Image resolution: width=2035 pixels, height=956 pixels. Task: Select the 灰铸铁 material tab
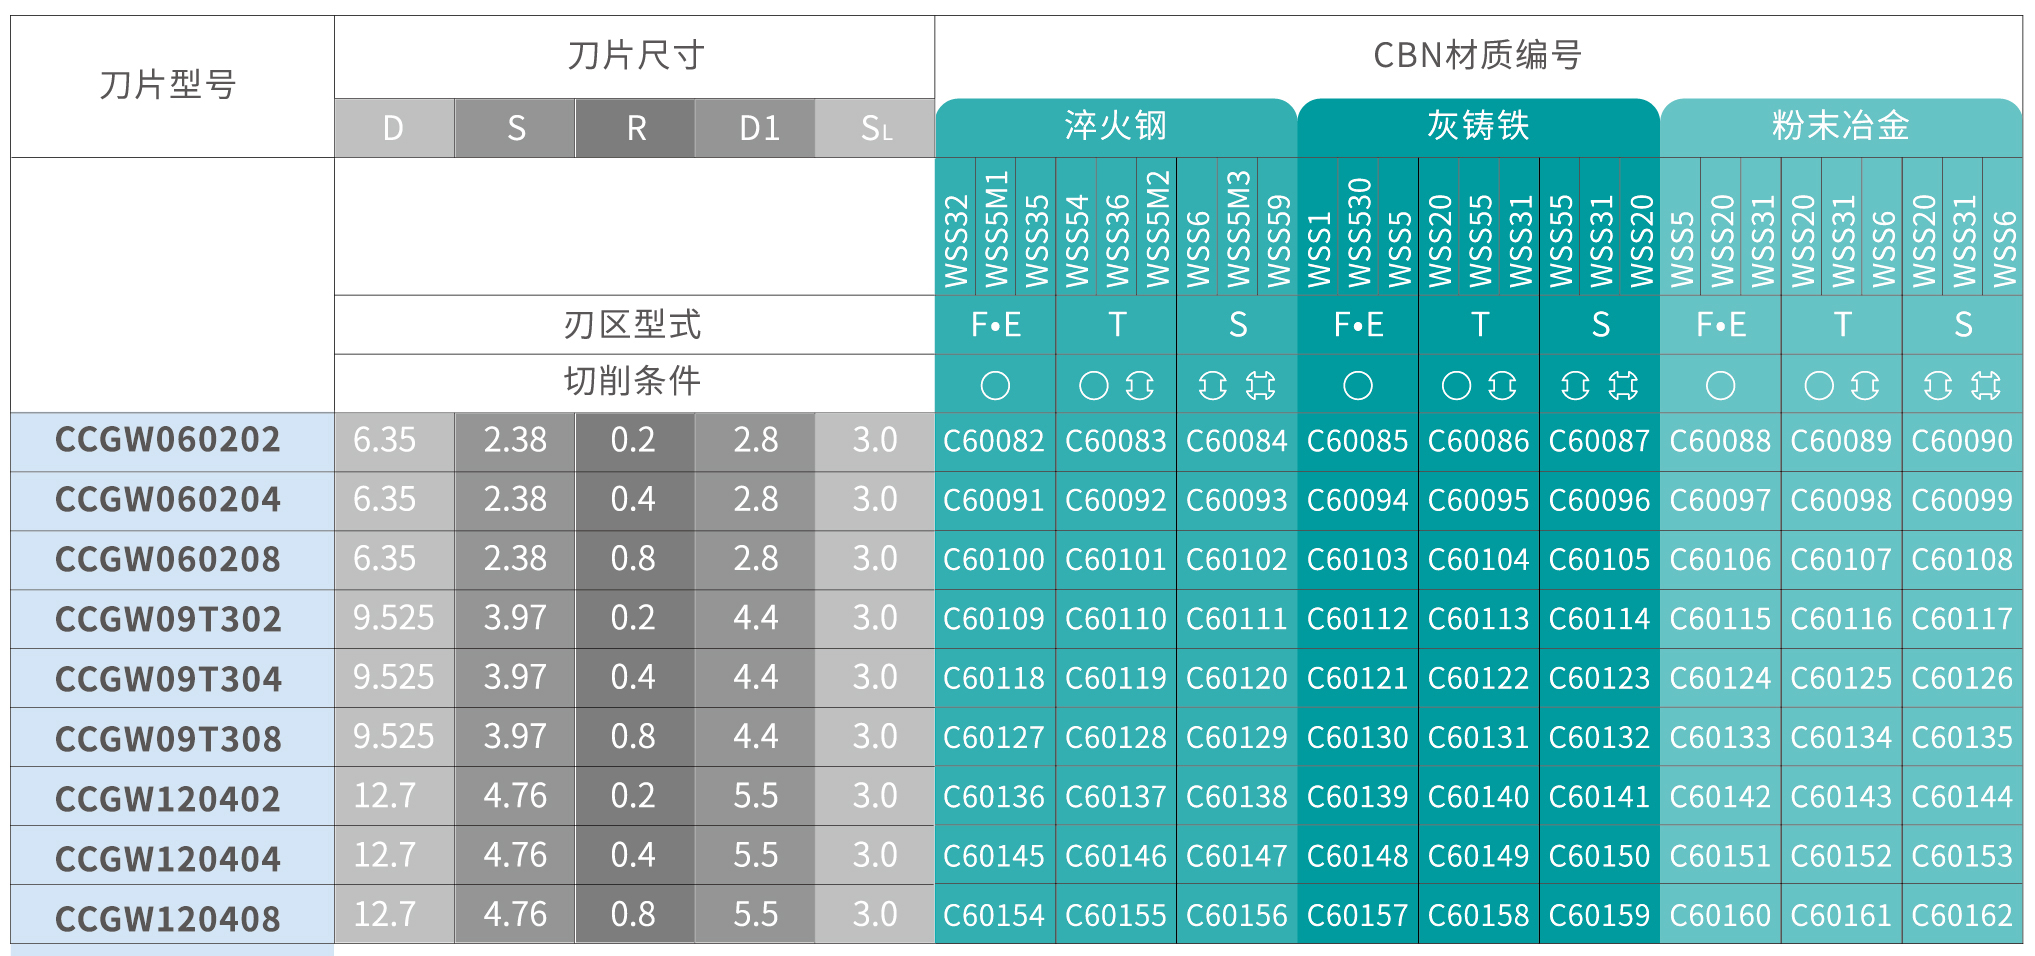(x=1478, y=126)
